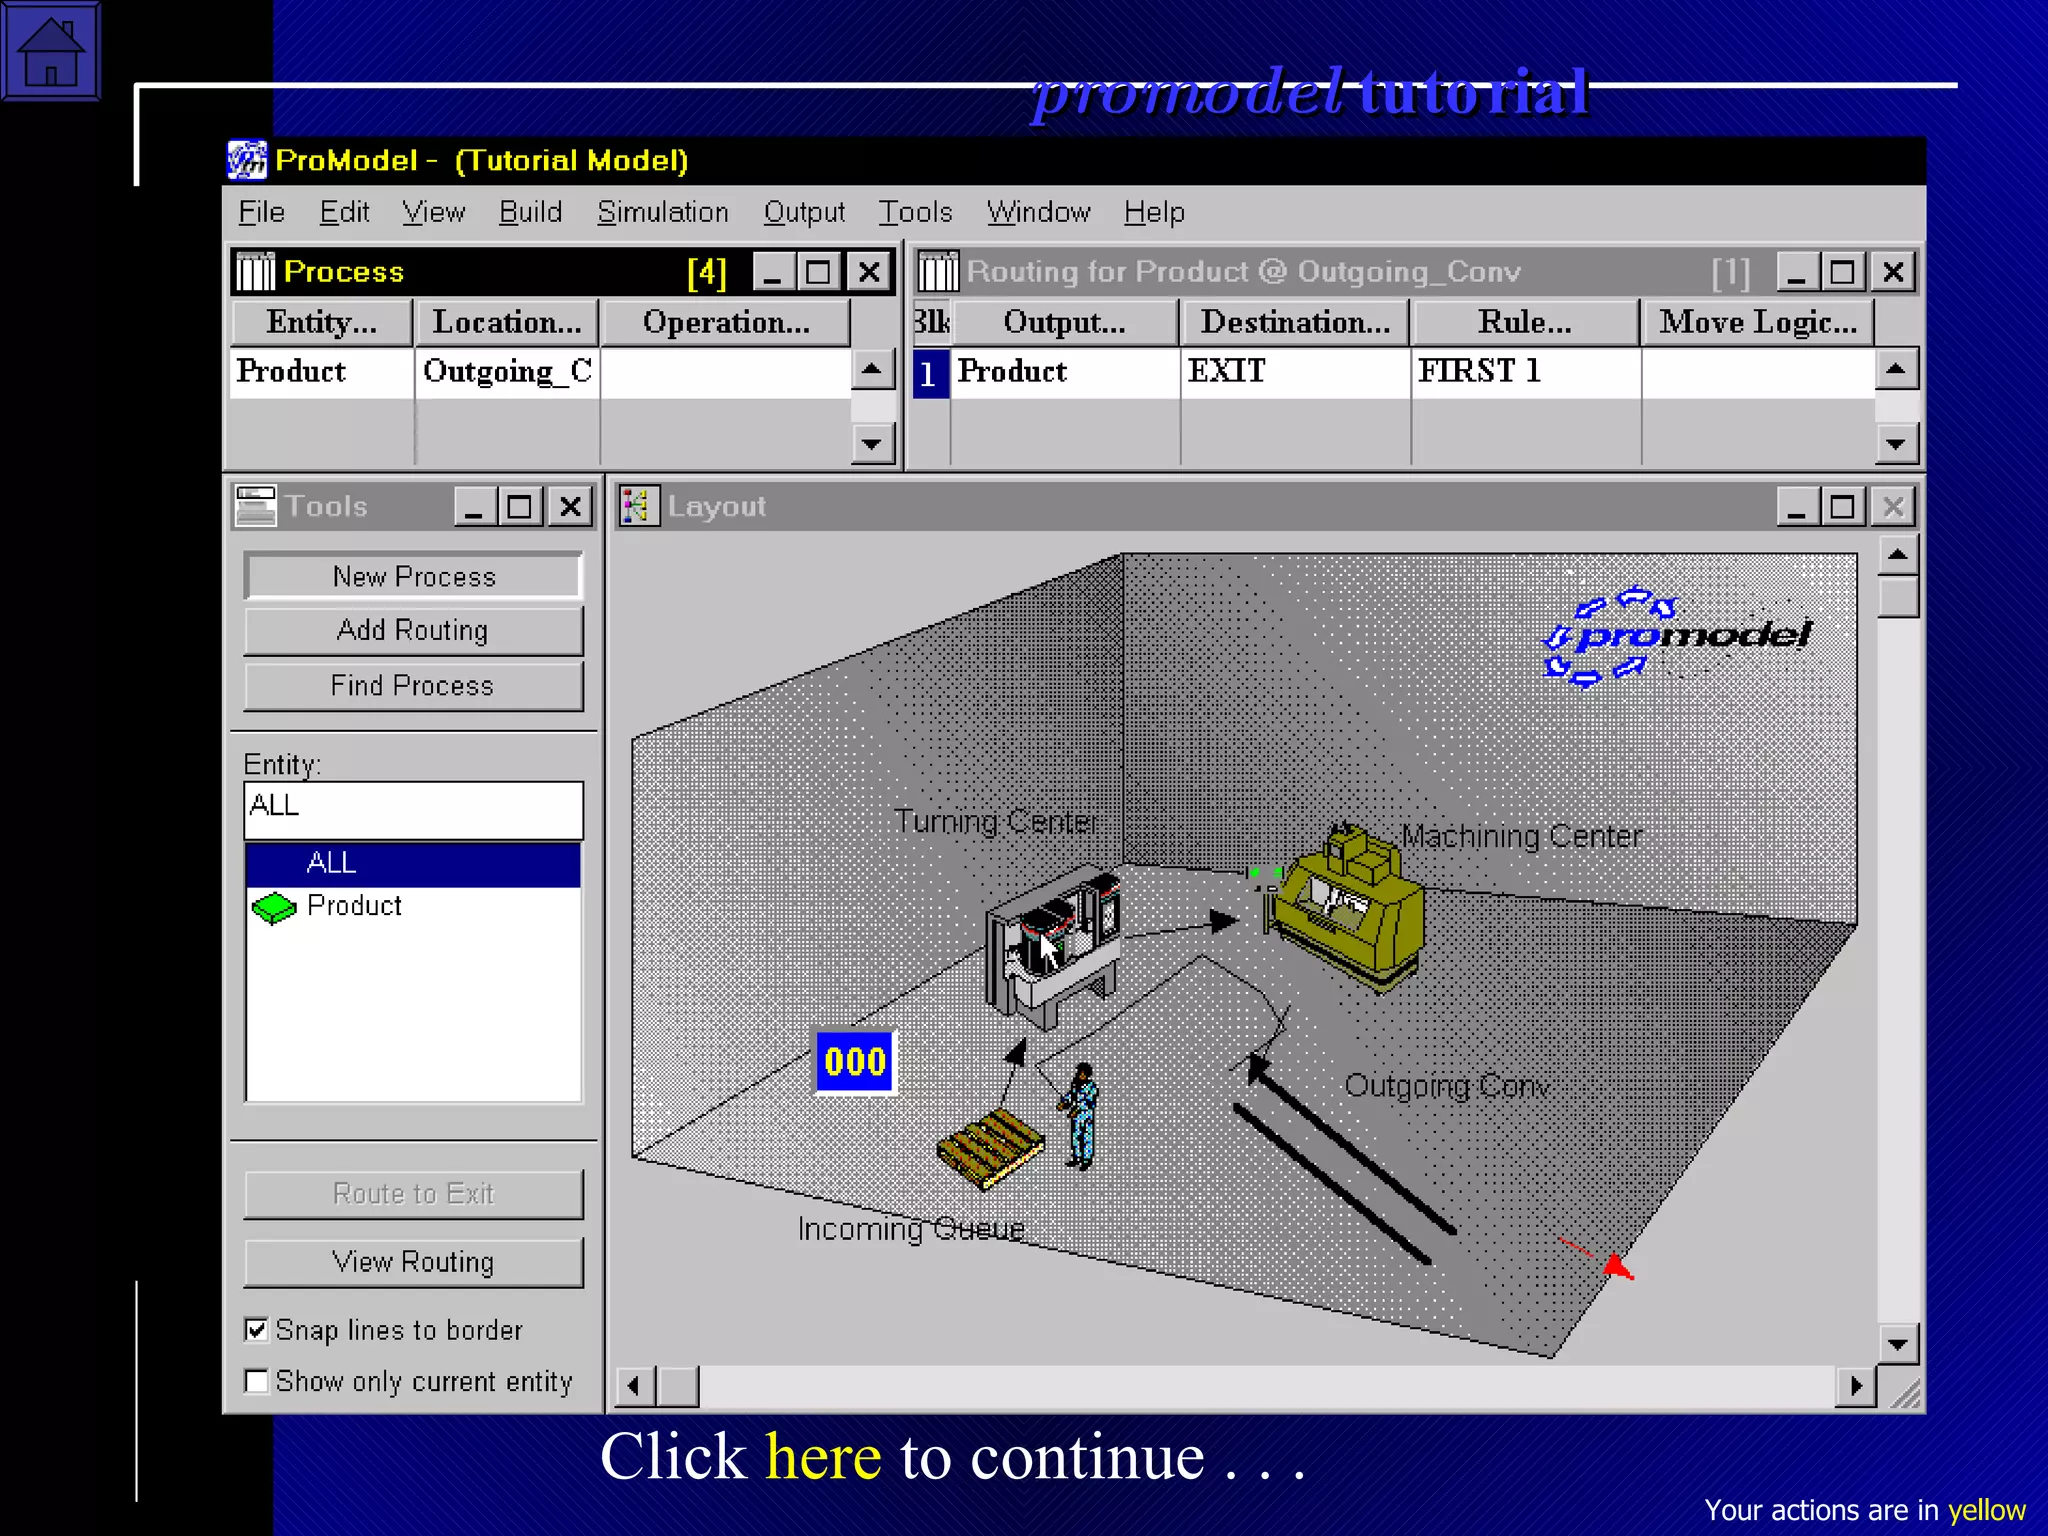Click the ProModel application title icon
The image size is (2048, 1536).
(246, 160)
